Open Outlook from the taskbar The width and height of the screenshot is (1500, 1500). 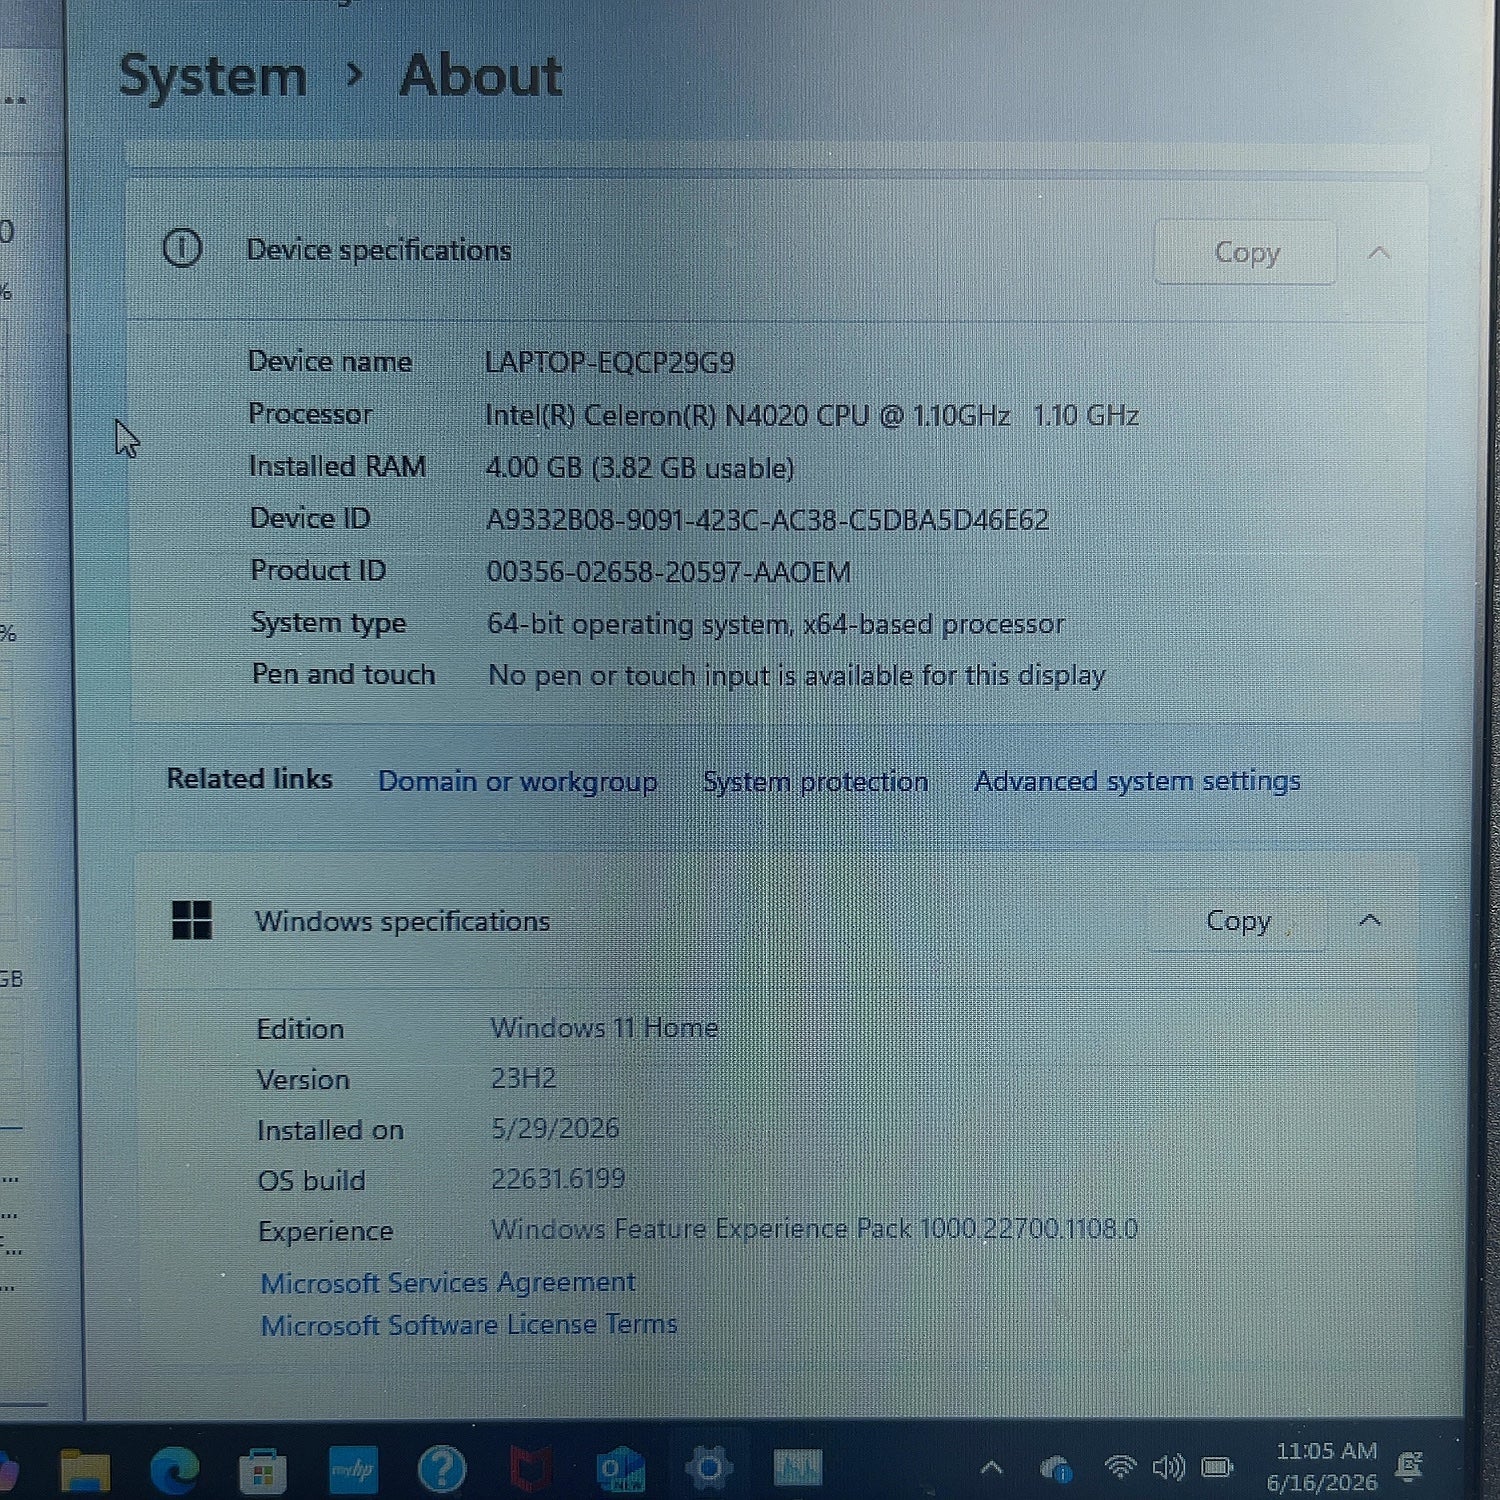620,1469
